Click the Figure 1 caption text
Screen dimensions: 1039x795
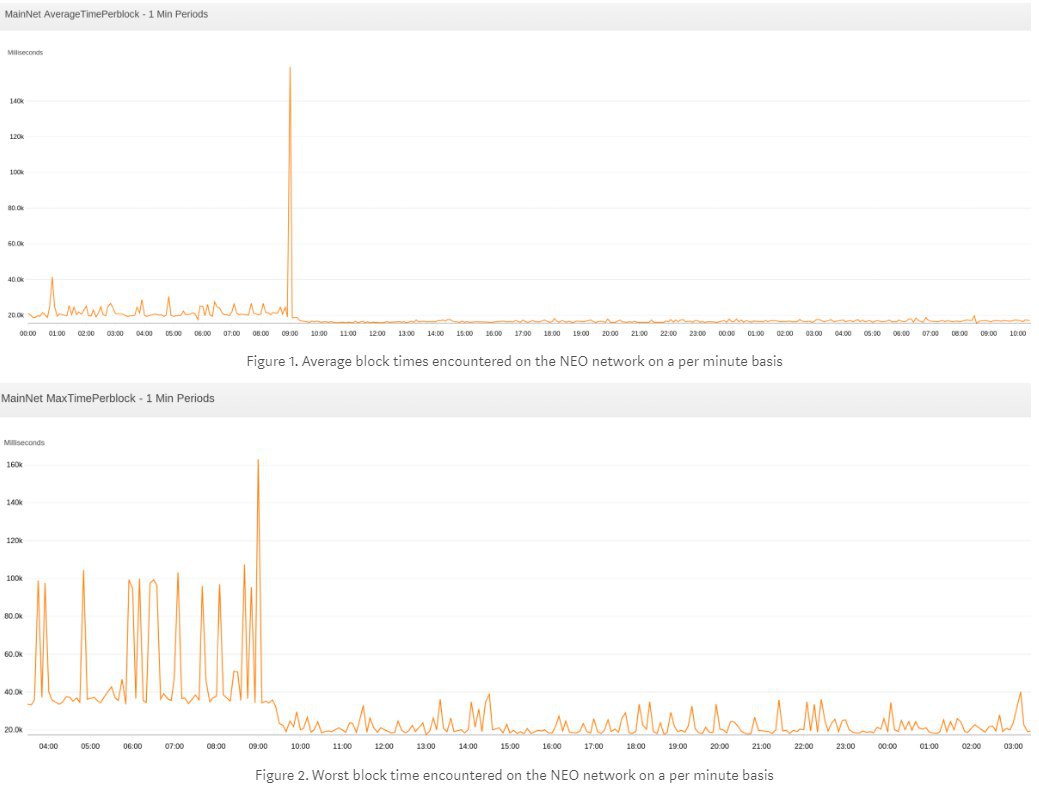click(x=514, y=361)
